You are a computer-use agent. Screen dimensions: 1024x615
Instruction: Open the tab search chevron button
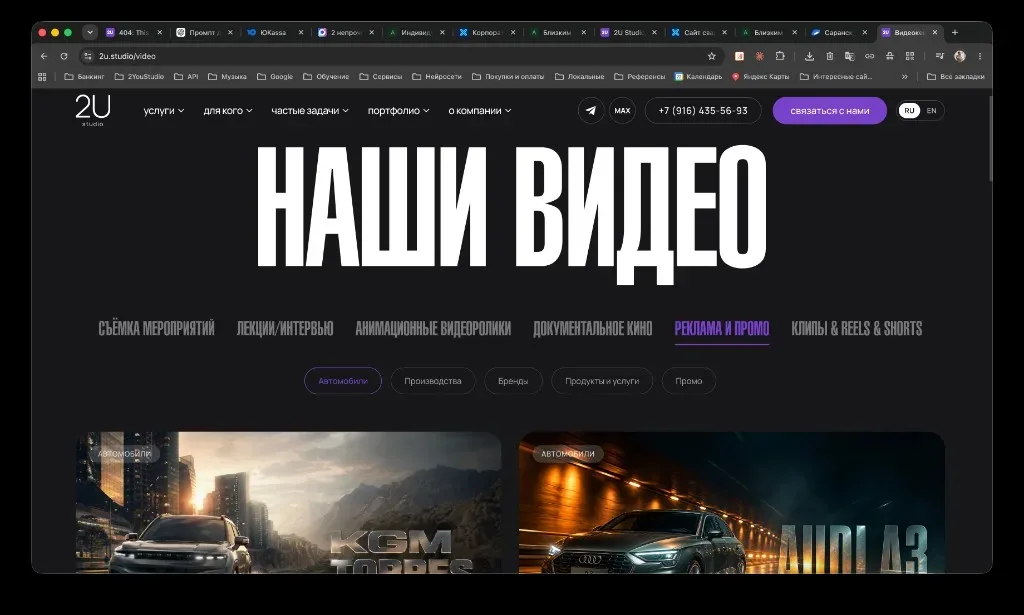pyautogui.click(x=90, y=32)
